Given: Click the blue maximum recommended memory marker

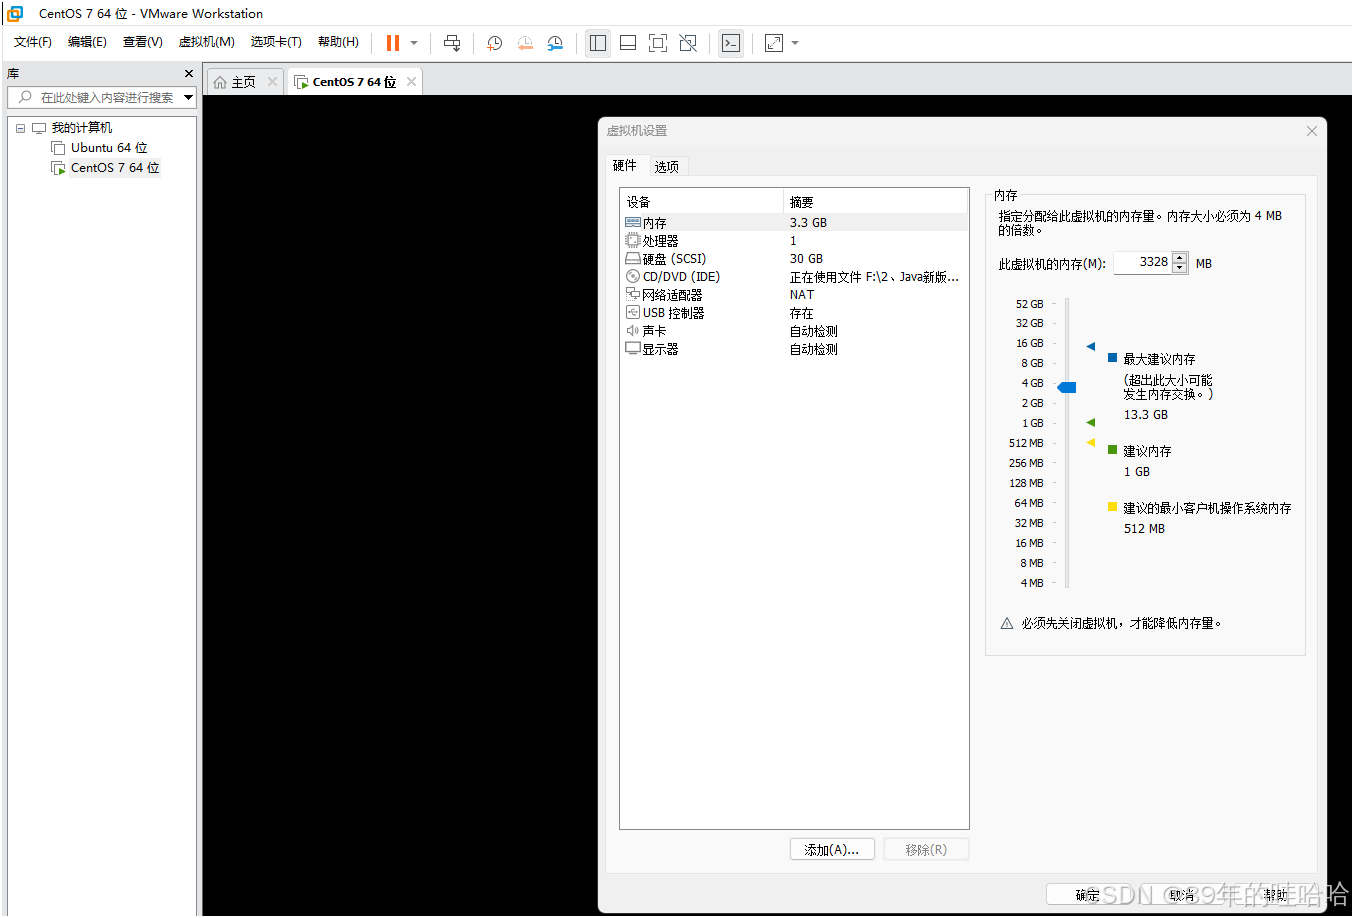Looking at the screenshot, I should pos(1091,346).
